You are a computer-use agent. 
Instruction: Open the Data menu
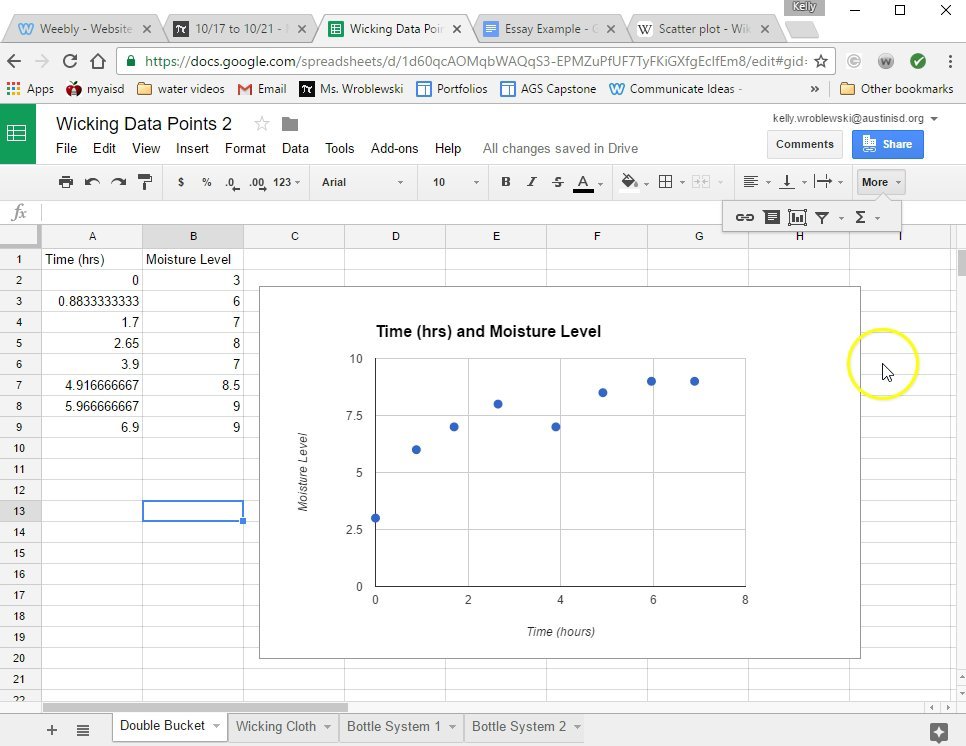click(295, 148)
